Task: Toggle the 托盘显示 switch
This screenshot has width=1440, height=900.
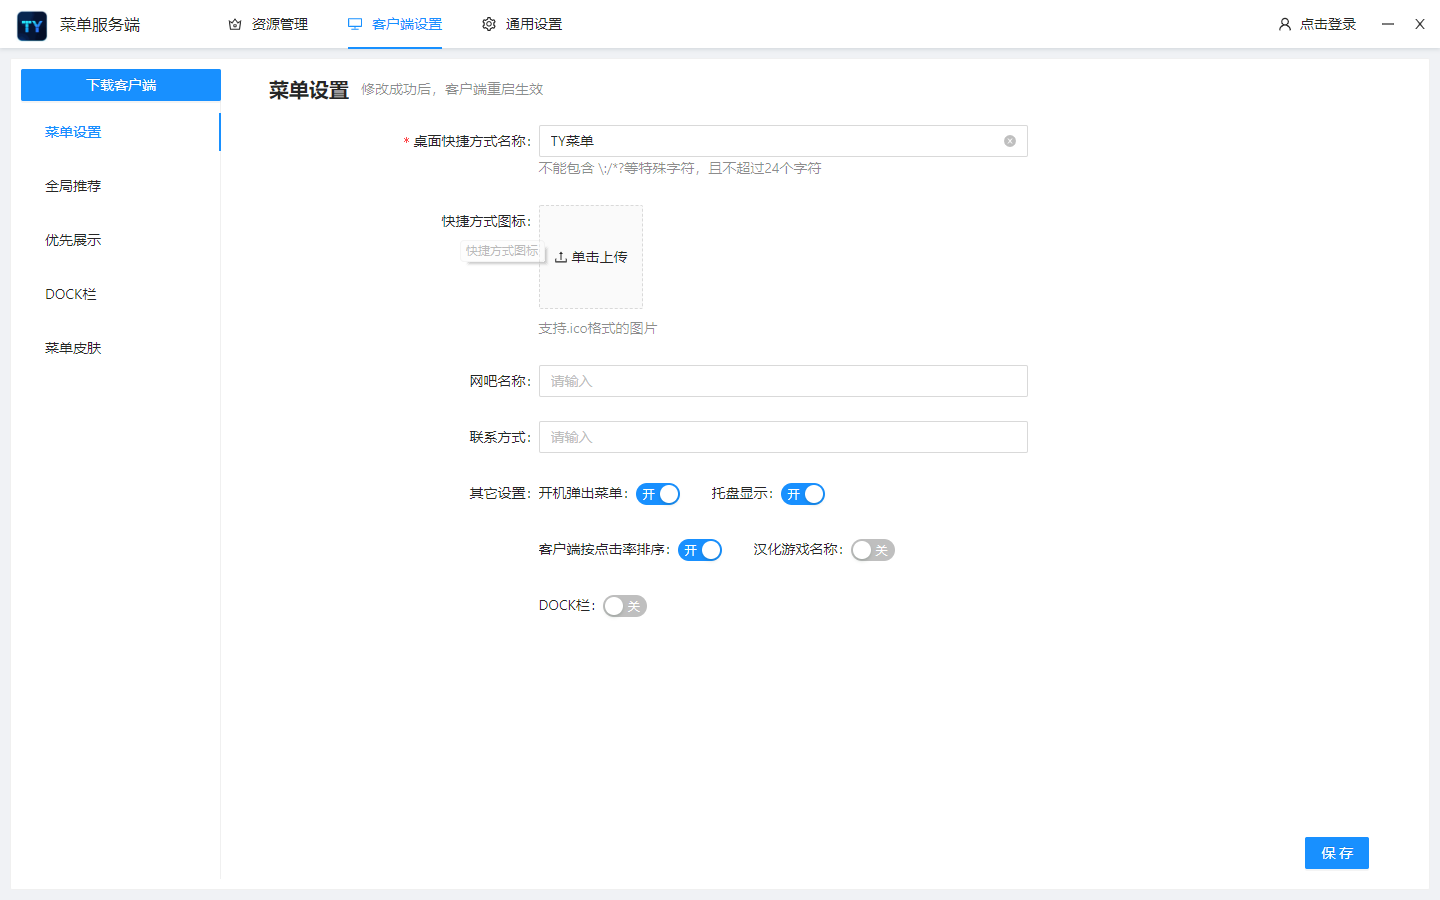Action: point(803,494)
